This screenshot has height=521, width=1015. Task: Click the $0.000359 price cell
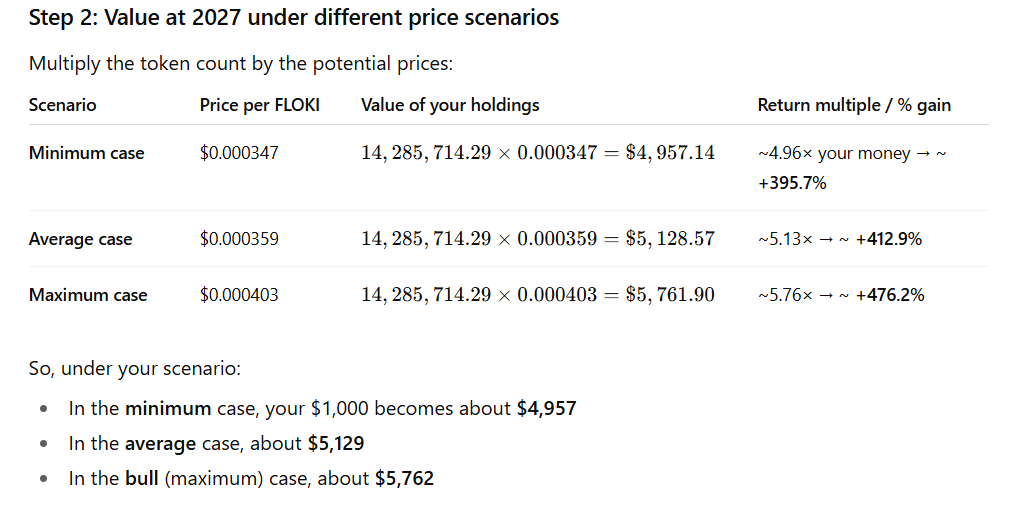point(239,239)
